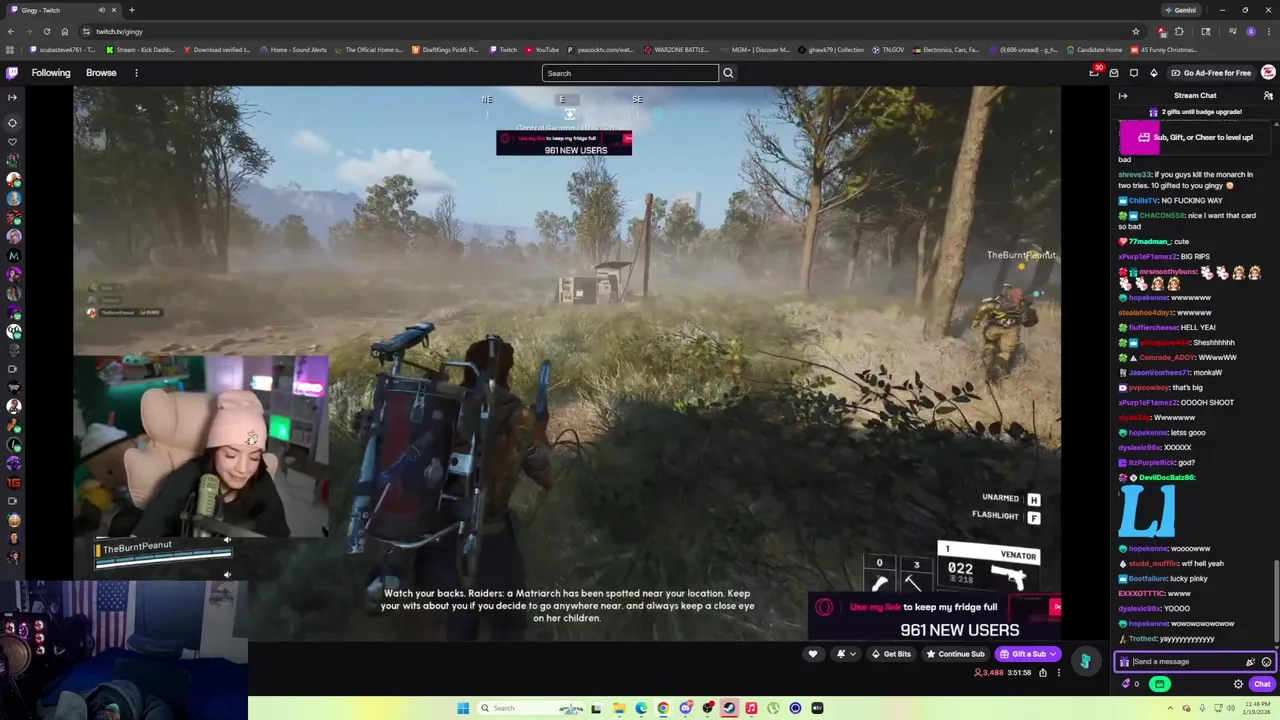Screen dimensions: 1280x720
Task: Open the whispers speech bubble icon
Action: (1134, 73)
